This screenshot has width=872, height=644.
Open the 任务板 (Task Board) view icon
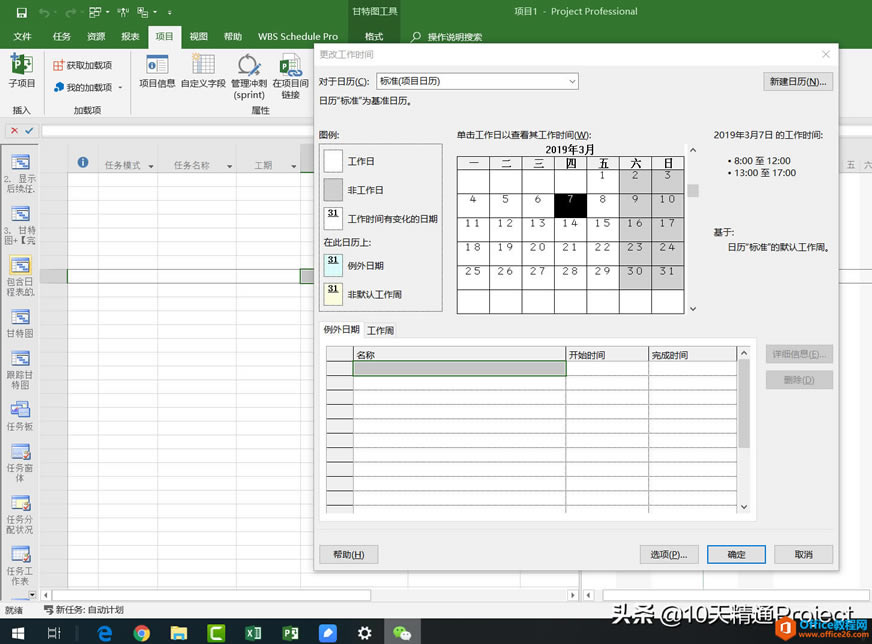[x=20, y=416]
